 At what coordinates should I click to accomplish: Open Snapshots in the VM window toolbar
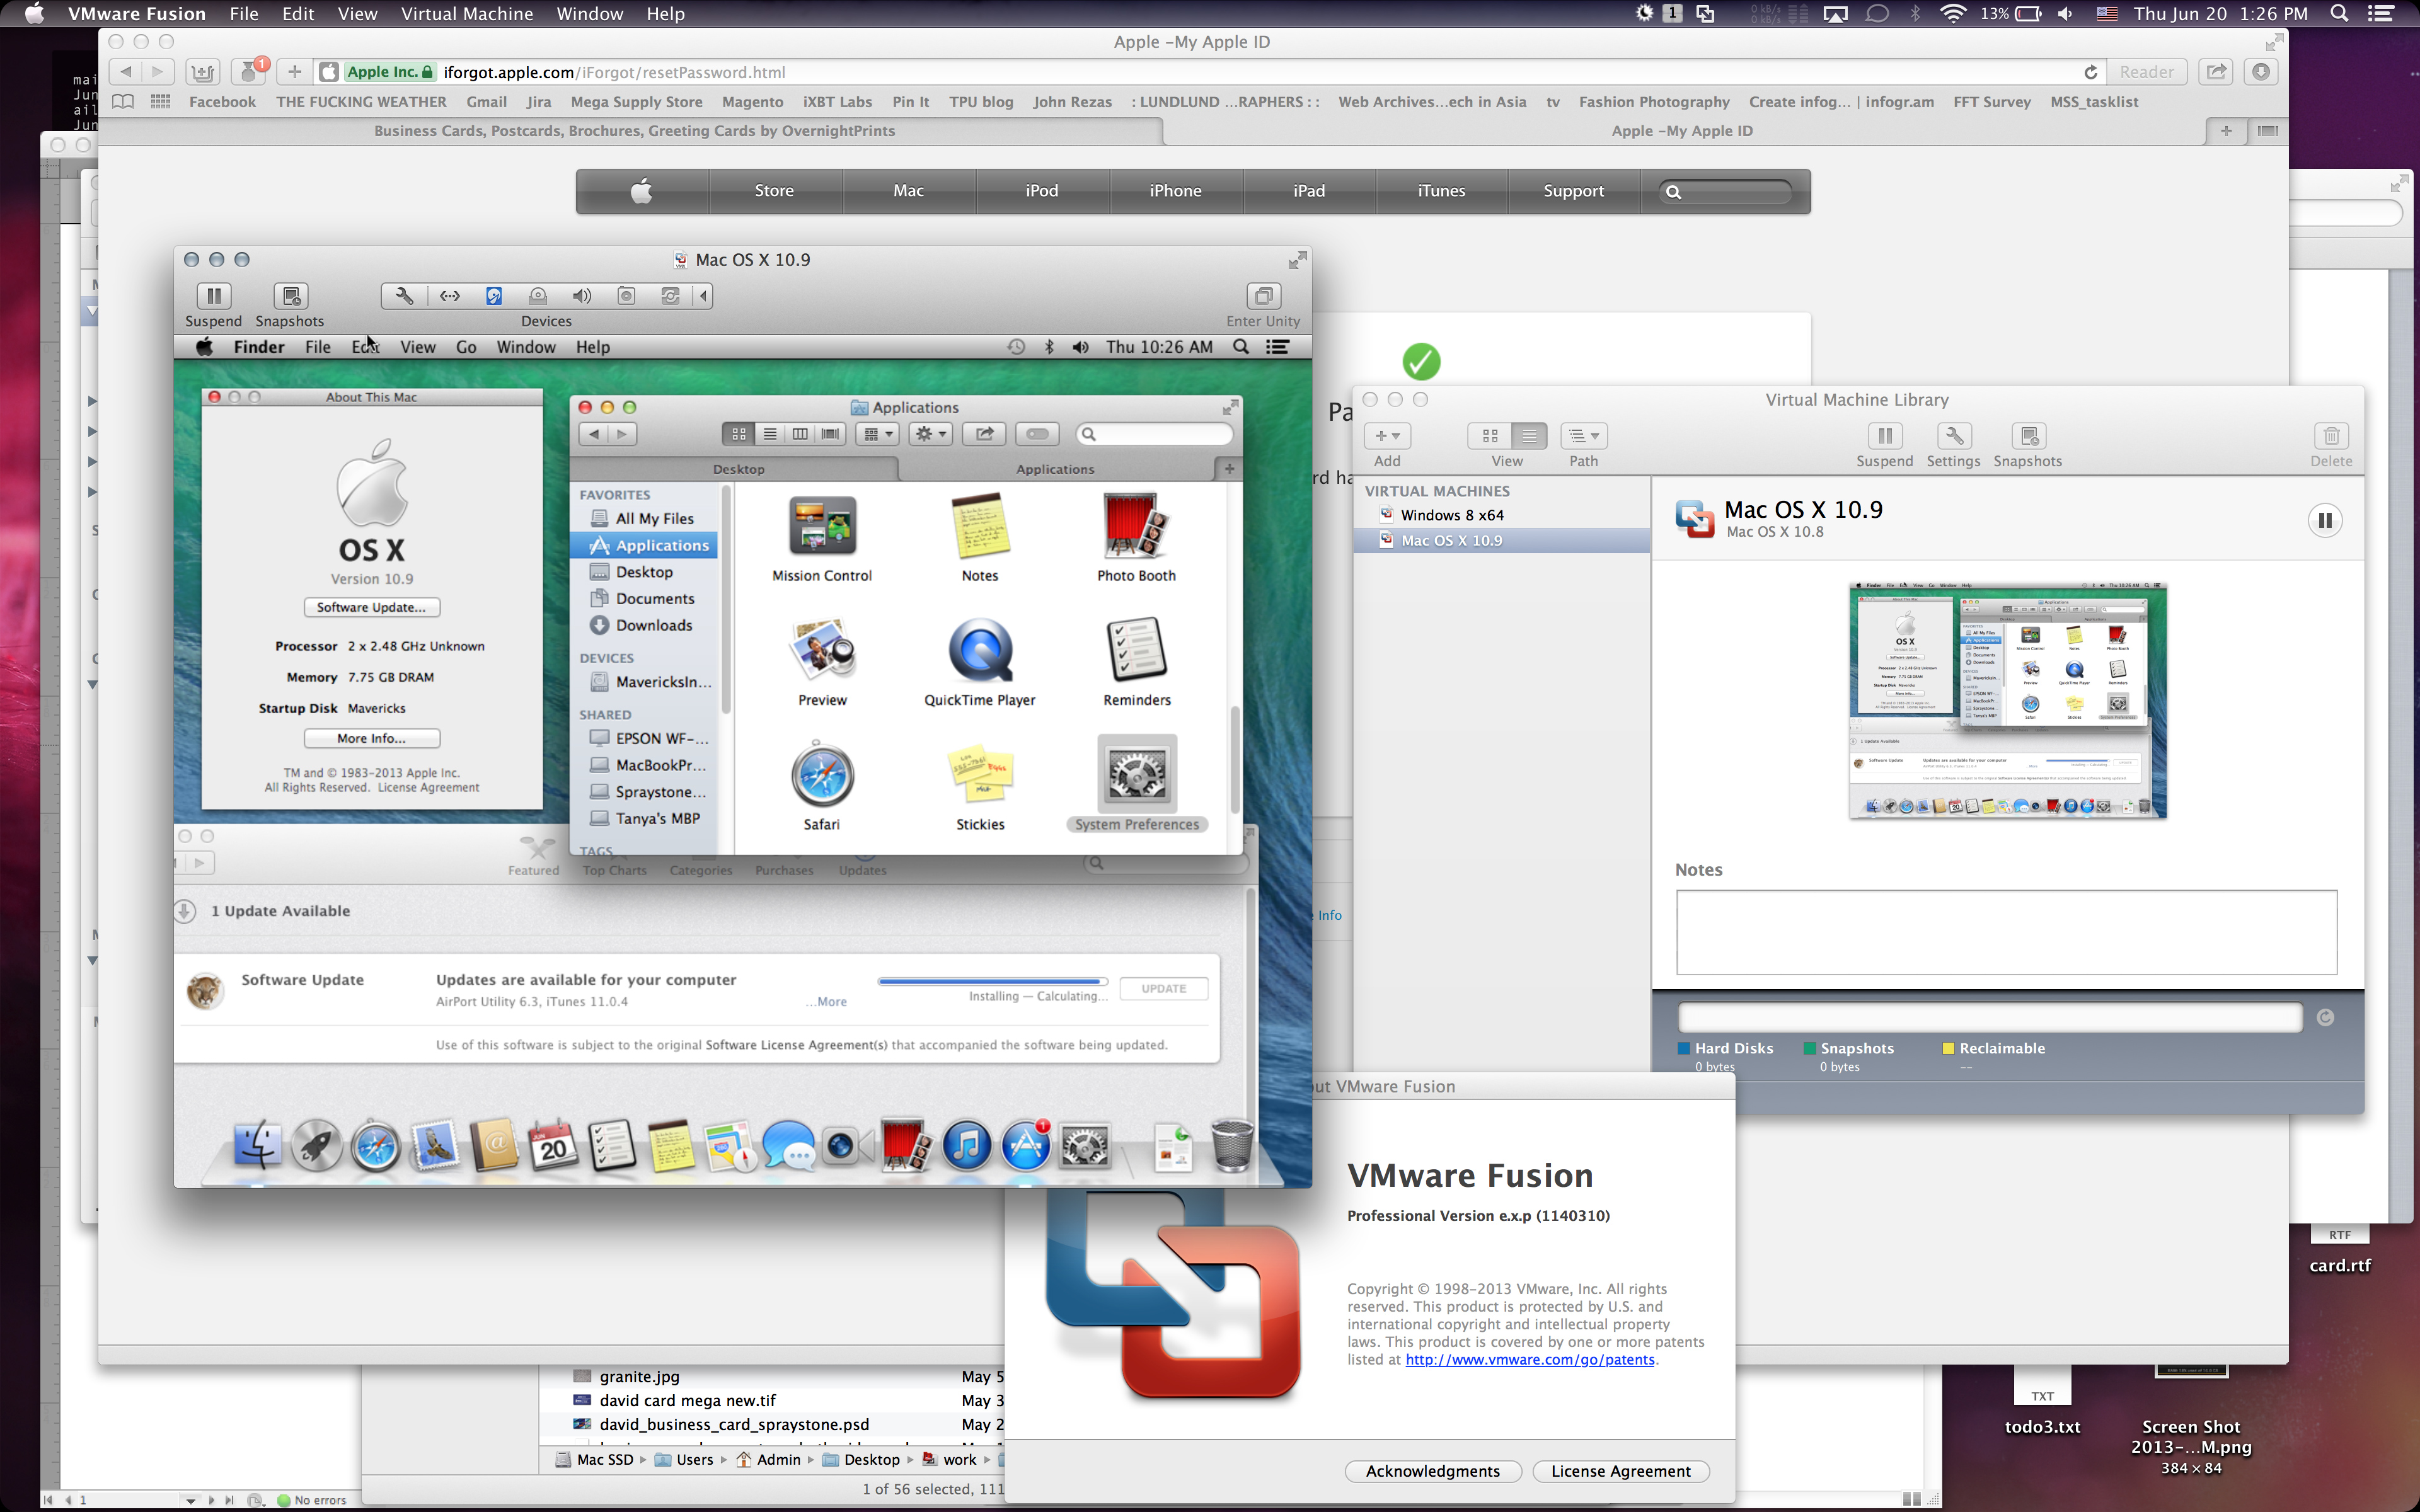tap(290, 296)
